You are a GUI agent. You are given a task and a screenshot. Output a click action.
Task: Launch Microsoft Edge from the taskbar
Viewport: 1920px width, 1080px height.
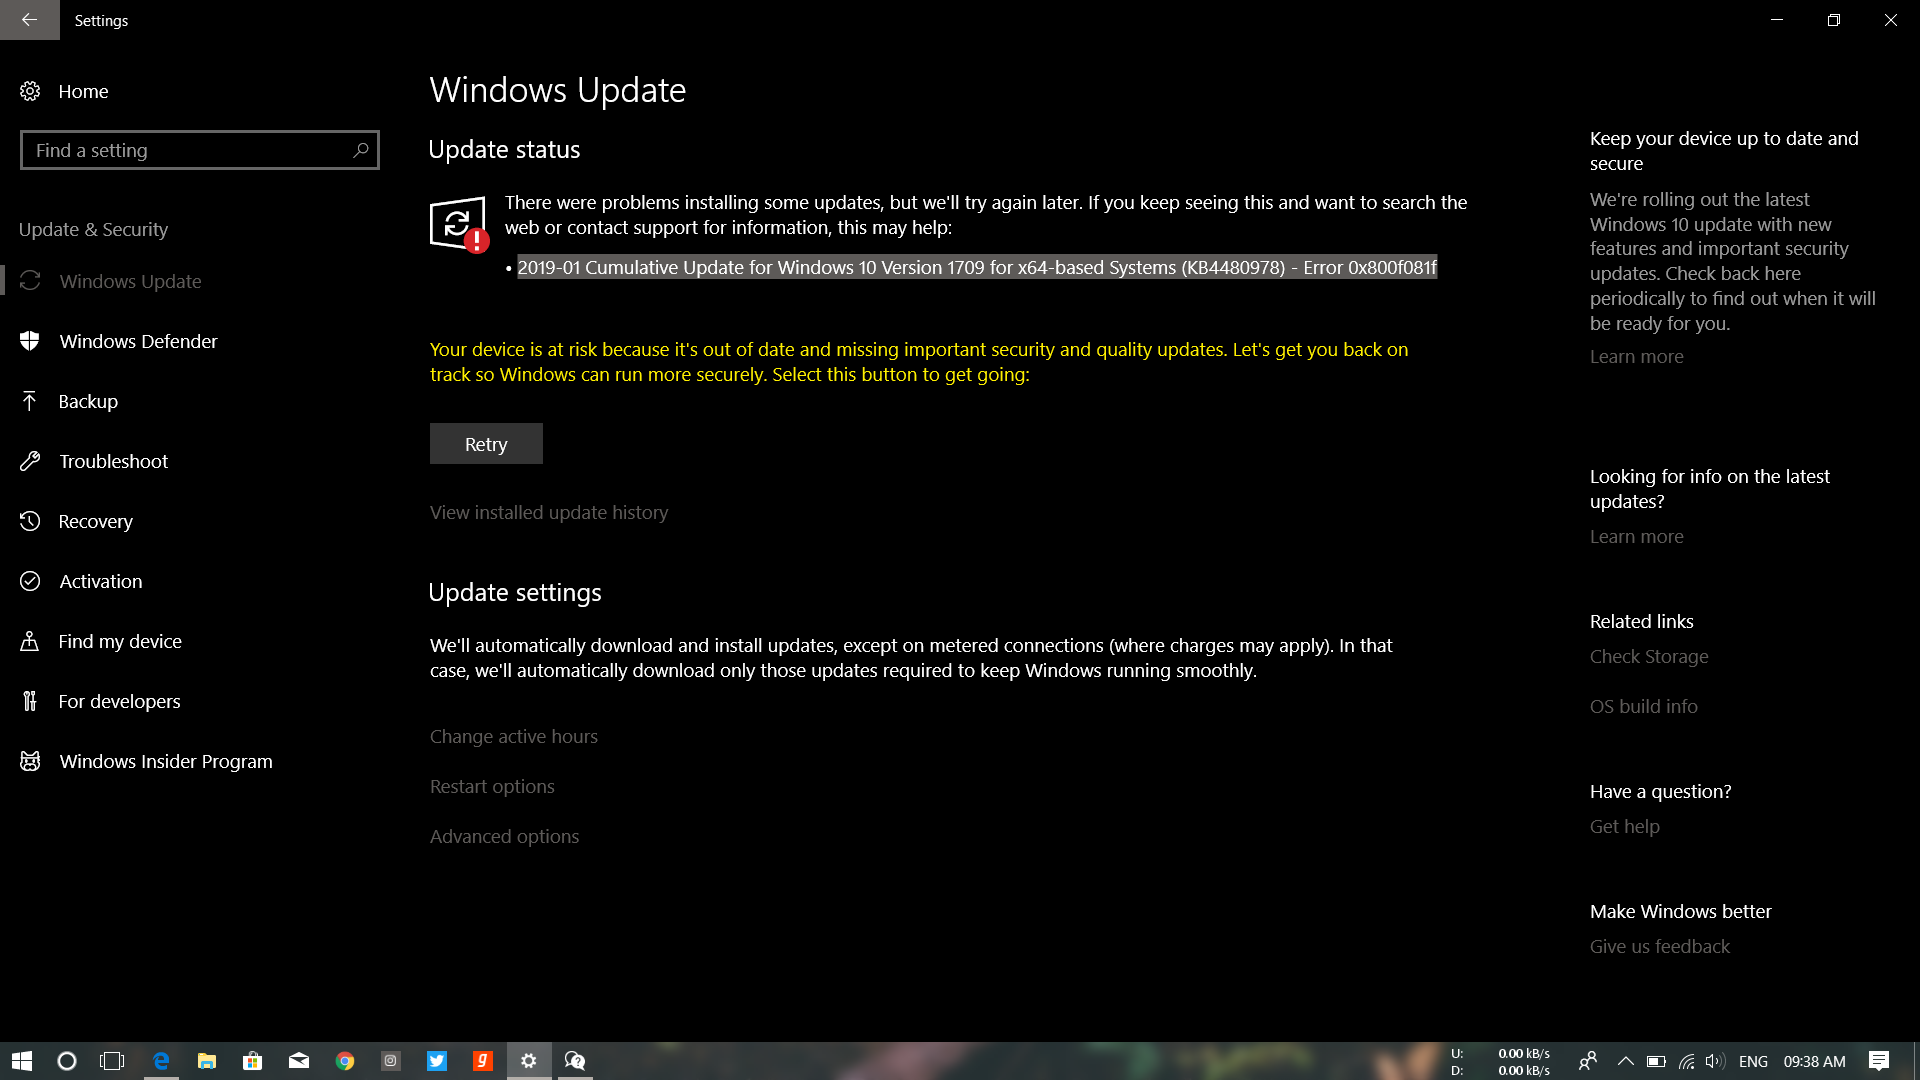click(x=161, y=1061)
